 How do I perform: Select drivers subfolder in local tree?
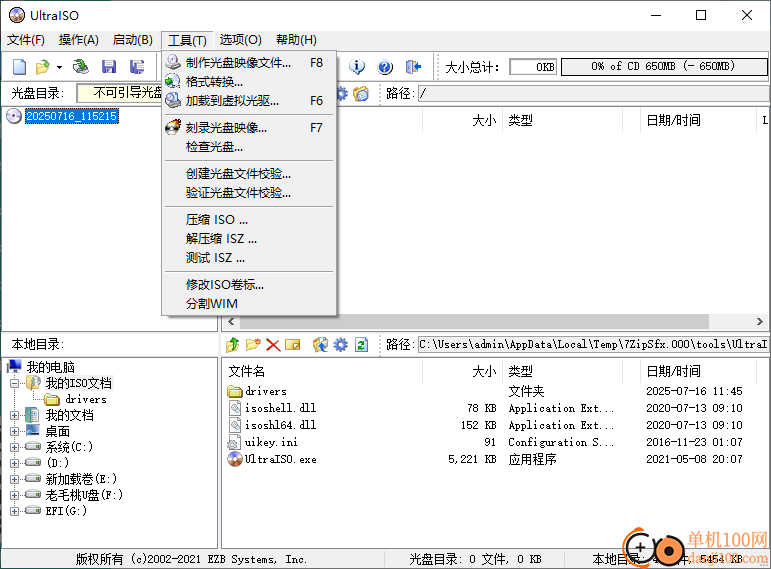pyautogui.click(x=86, y=399)
